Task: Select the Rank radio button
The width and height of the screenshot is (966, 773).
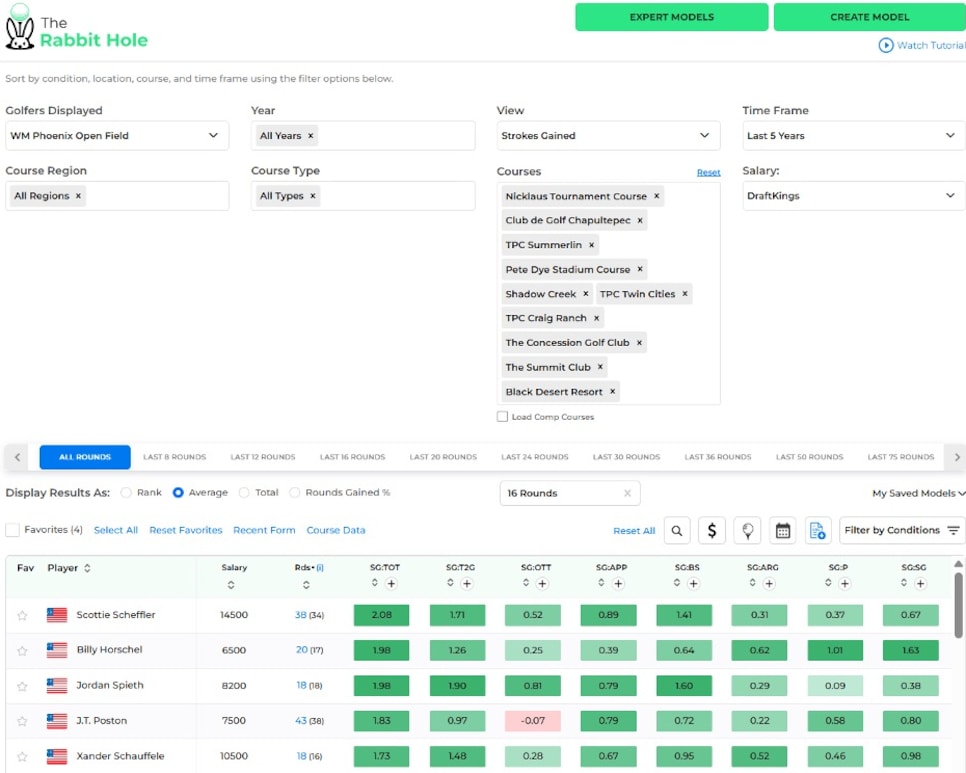Action: coord(126,493)
